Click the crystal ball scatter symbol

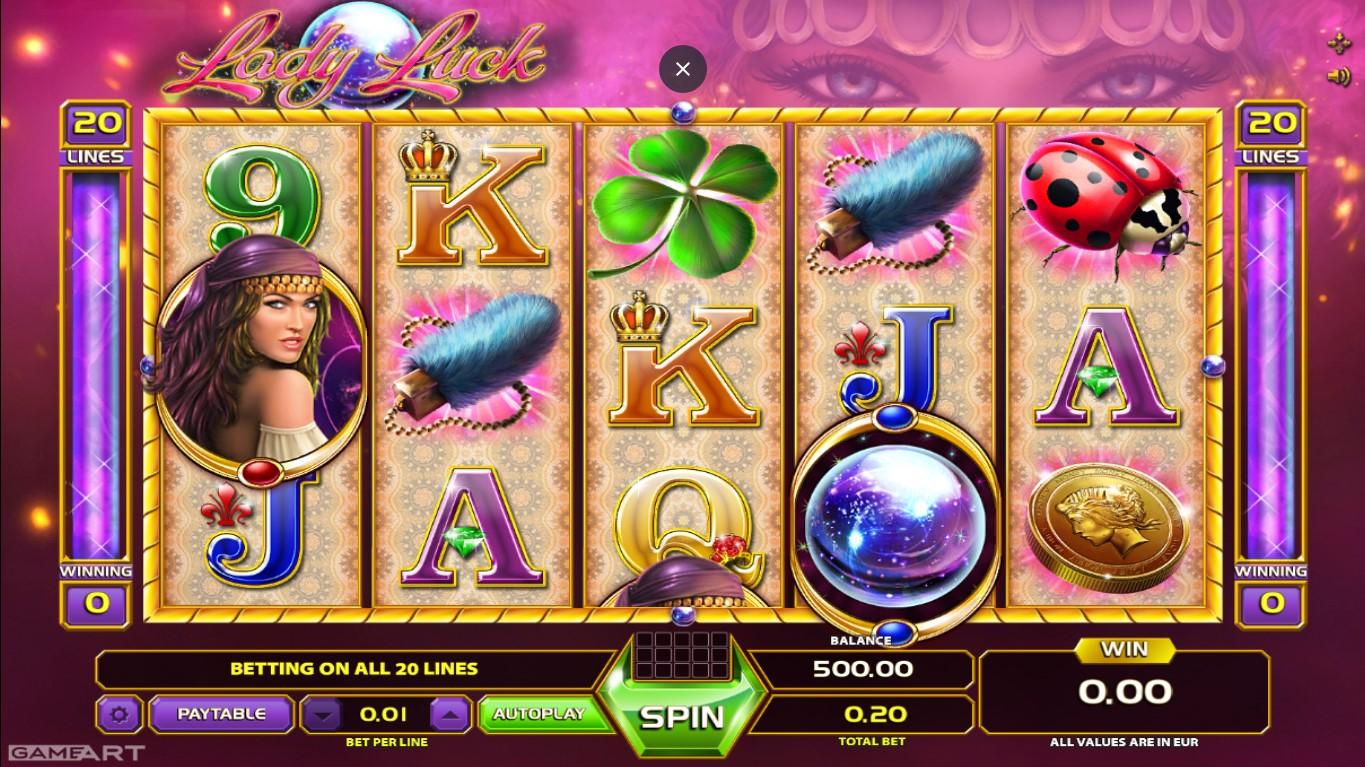click(x=895, y=523)
